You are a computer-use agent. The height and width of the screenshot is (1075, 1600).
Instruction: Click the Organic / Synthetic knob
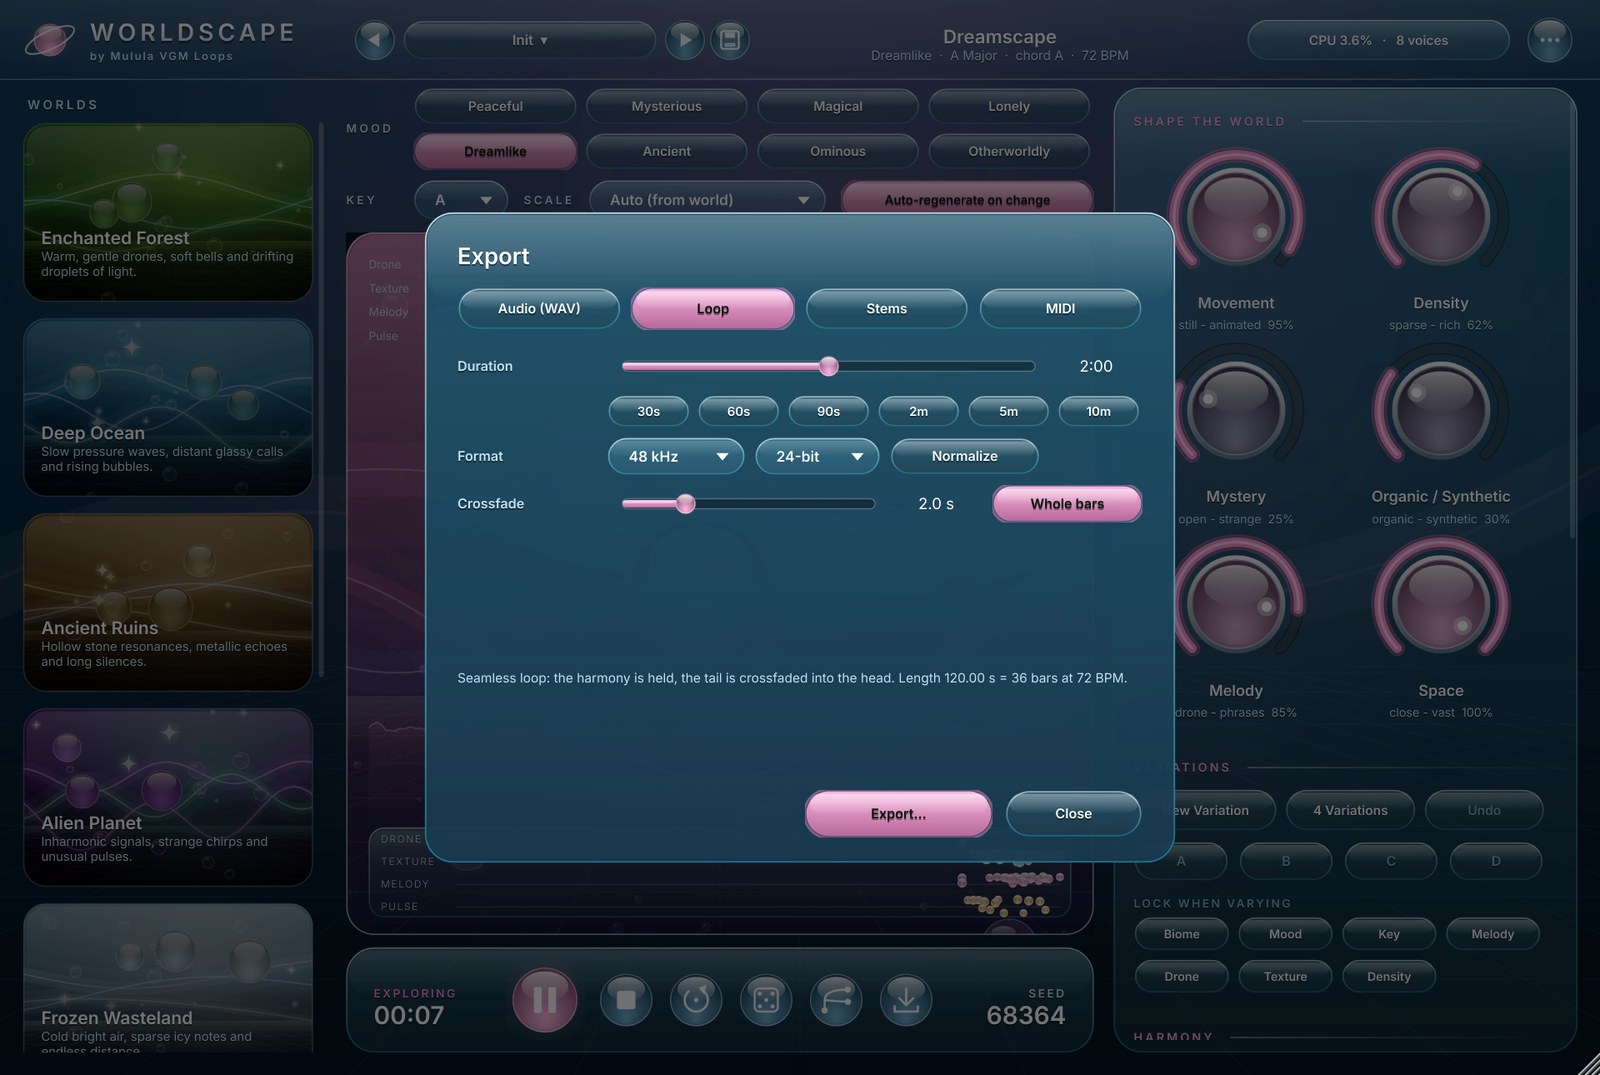[x=1441, y=410]
